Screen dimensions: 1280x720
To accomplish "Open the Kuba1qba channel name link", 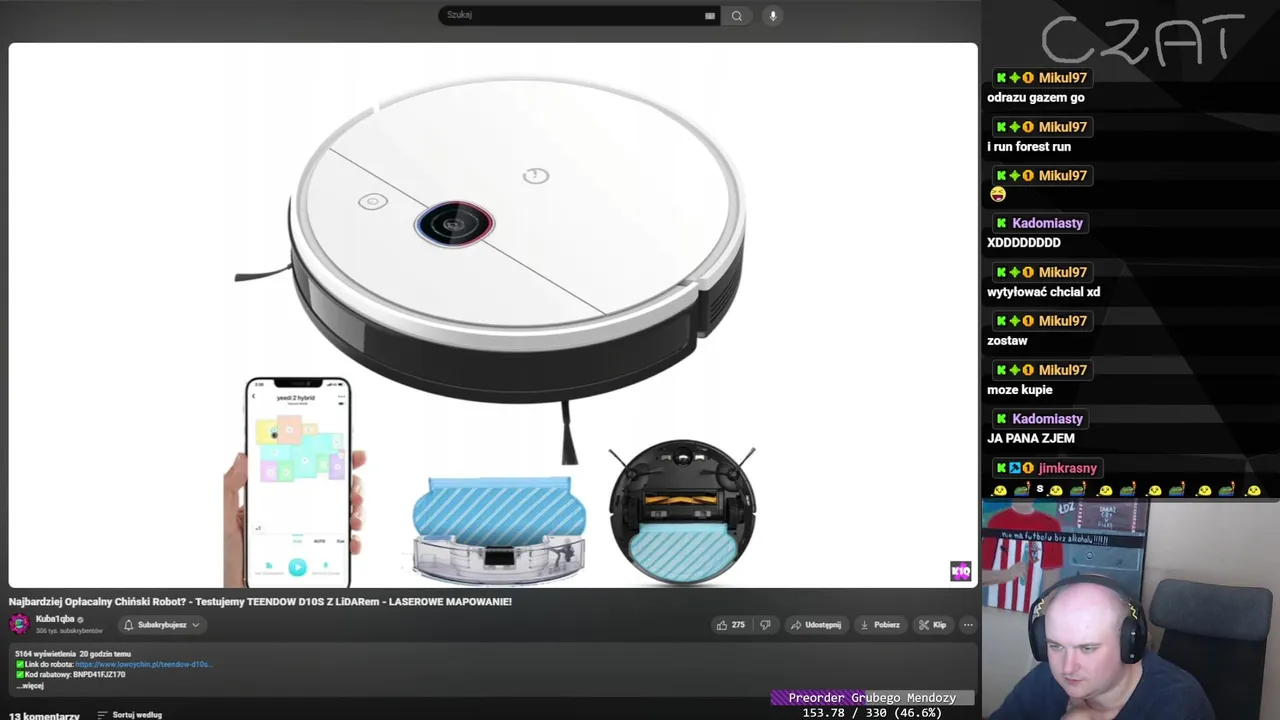I will tap(55, 619).
